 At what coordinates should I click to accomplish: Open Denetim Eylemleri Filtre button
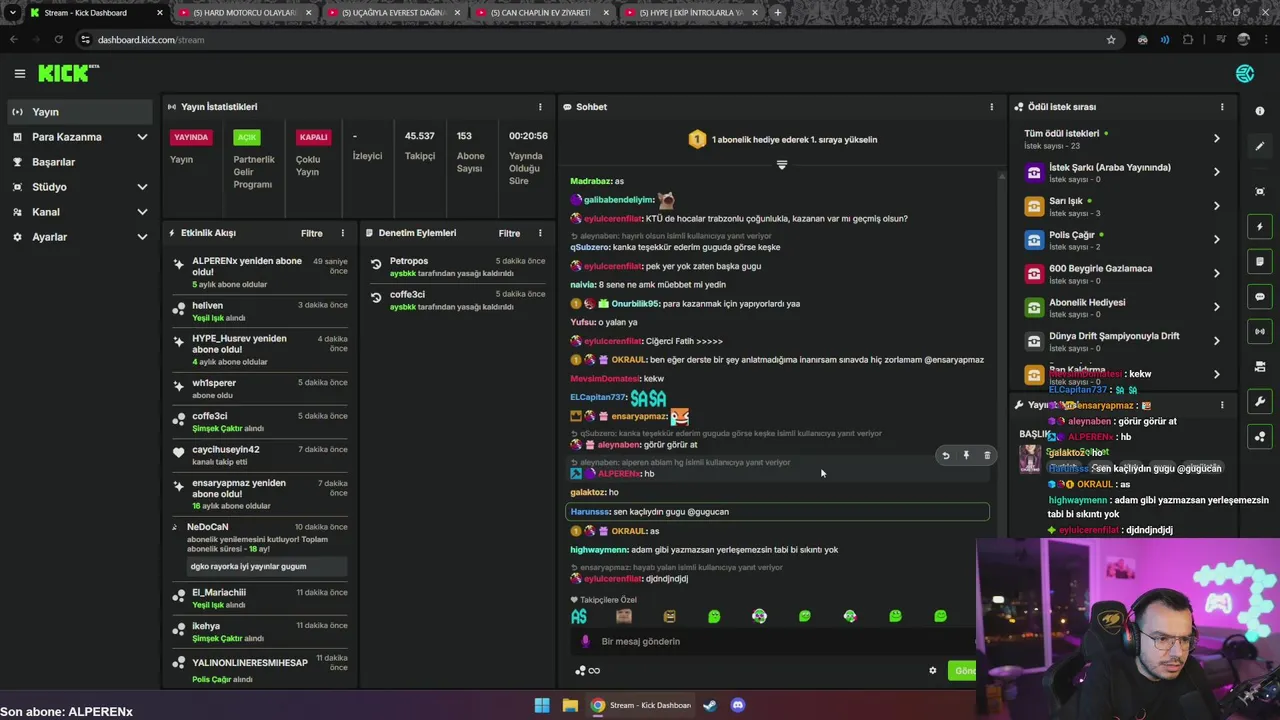(510, 233)
